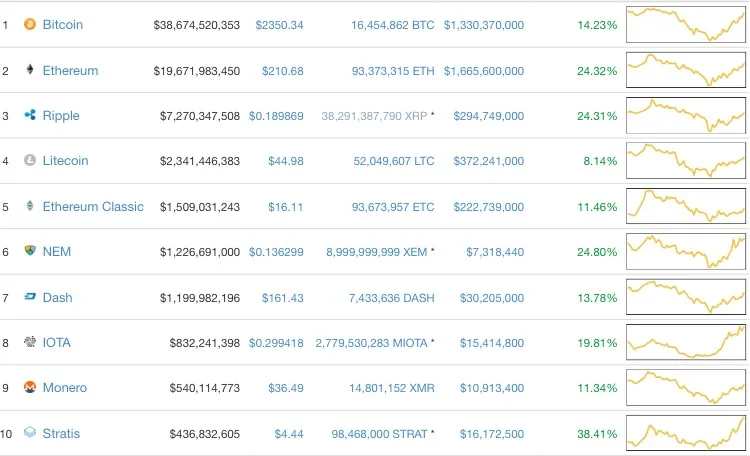Open the IOTA coin page link
The height and width of the screenshot is (456, 750).
point(56,343)
